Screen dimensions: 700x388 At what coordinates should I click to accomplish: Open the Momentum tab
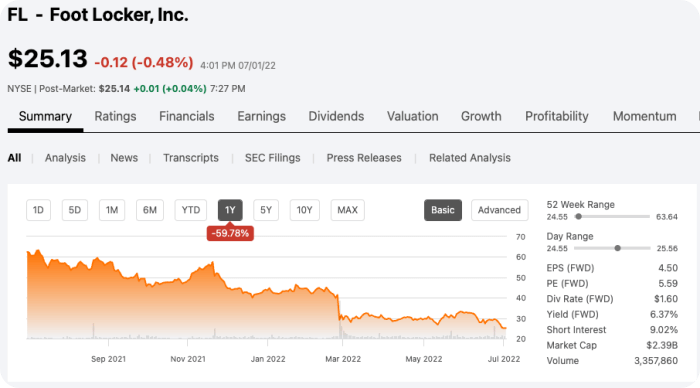(644, 117)
